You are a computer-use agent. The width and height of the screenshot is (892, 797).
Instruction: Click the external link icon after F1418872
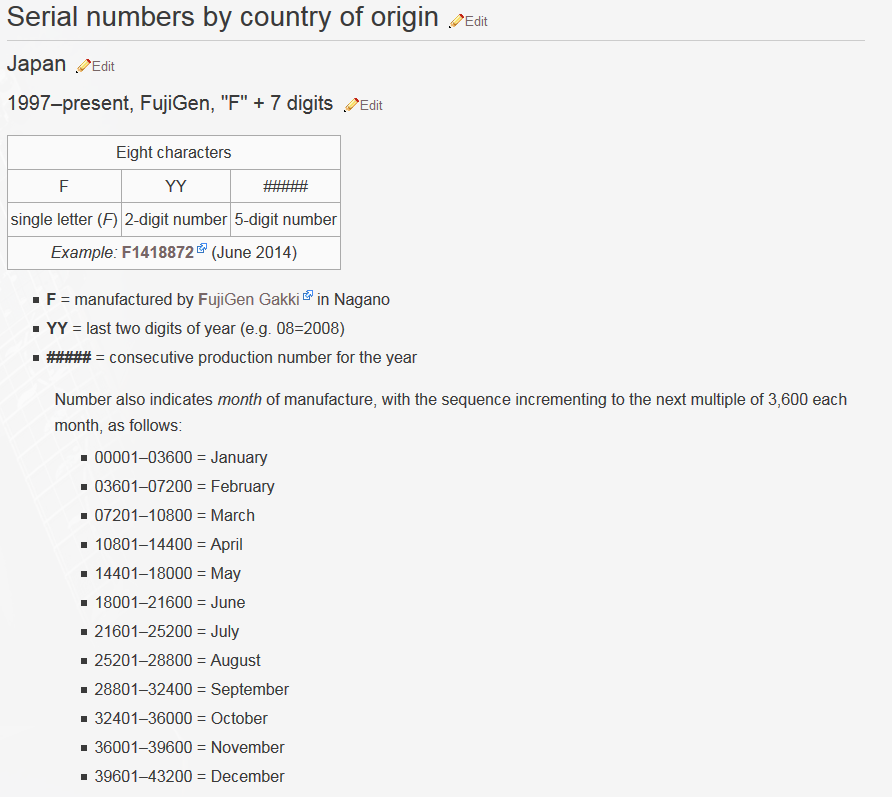202,248
